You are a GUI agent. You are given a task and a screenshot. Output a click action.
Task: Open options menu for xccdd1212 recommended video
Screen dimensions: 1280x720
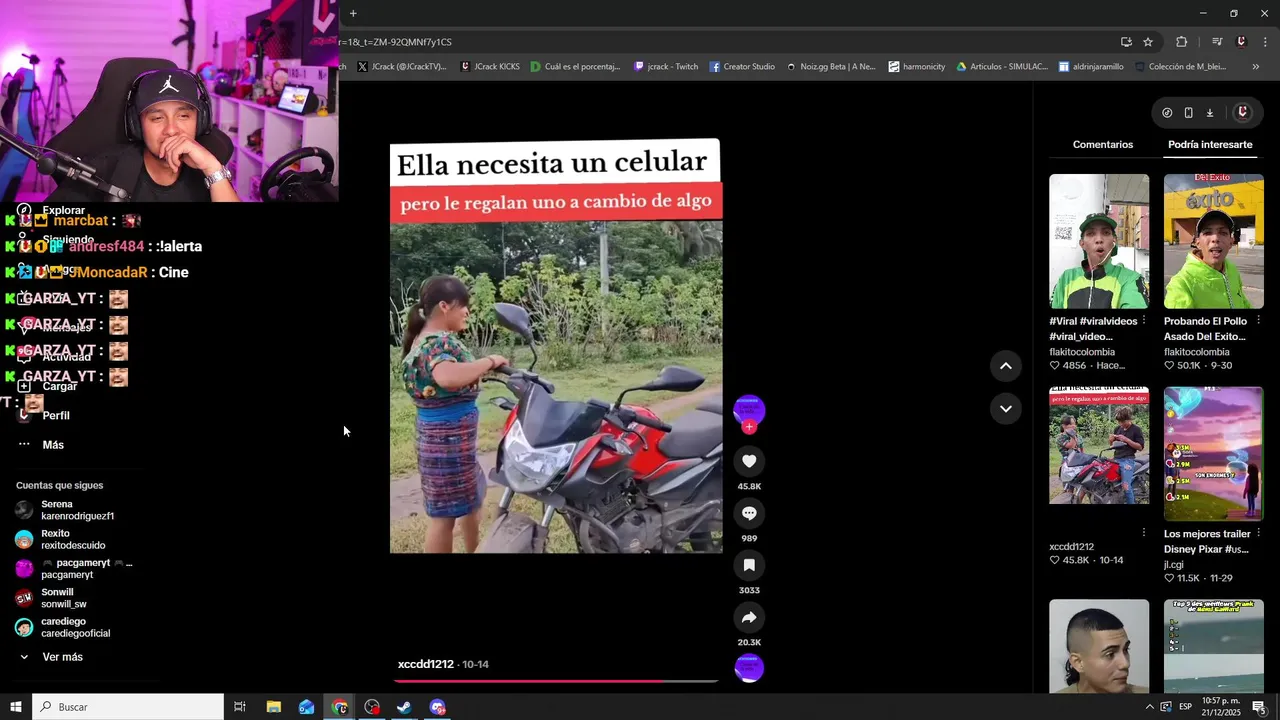(1144, 534)
